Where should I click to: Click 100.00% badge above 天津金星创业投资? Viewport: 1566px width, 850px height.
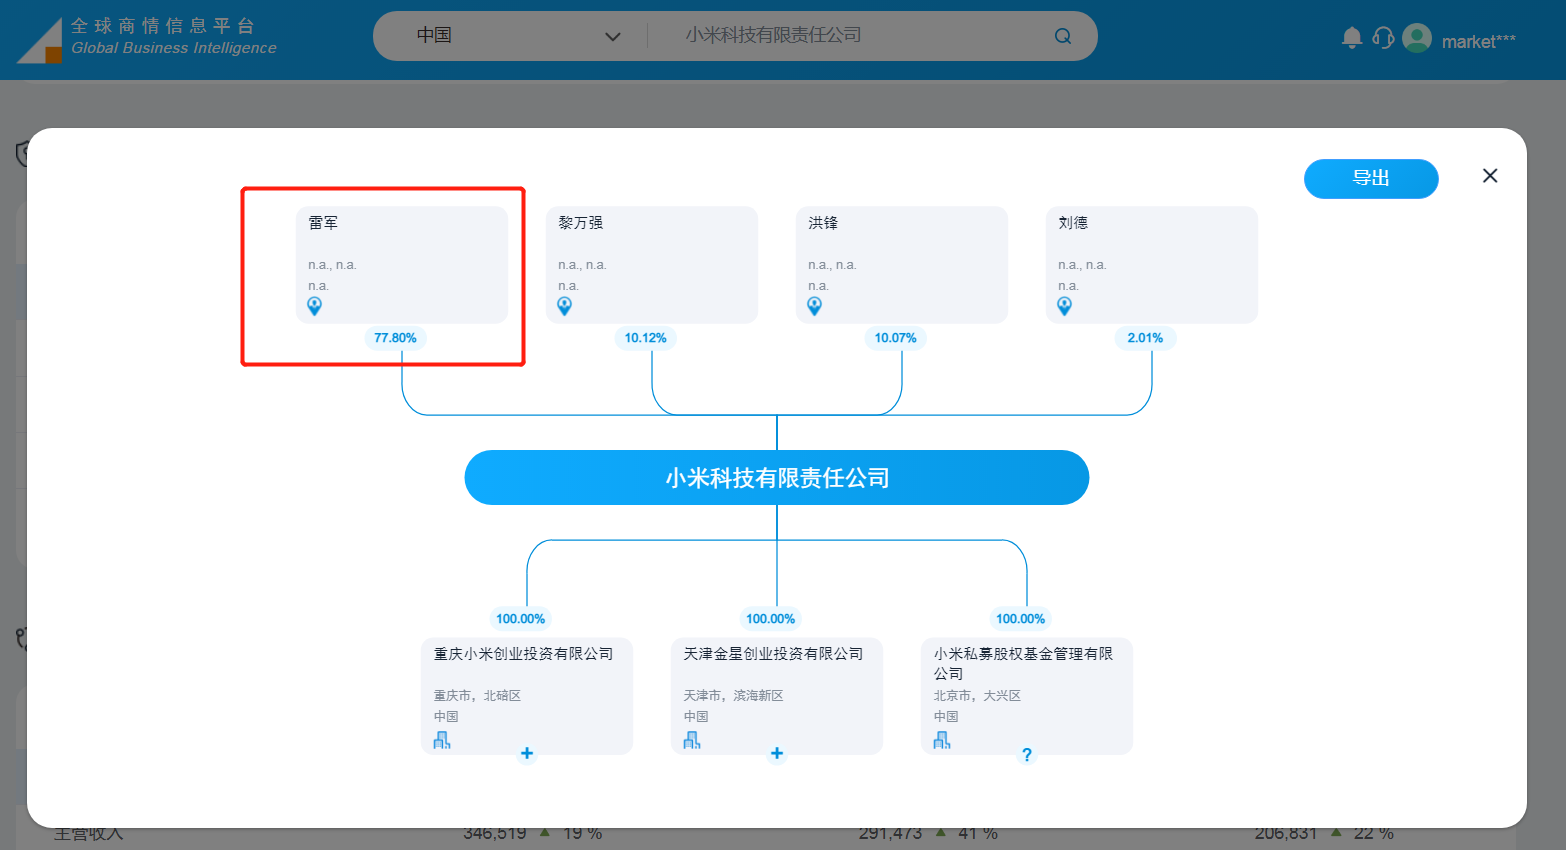pos(770,619)
